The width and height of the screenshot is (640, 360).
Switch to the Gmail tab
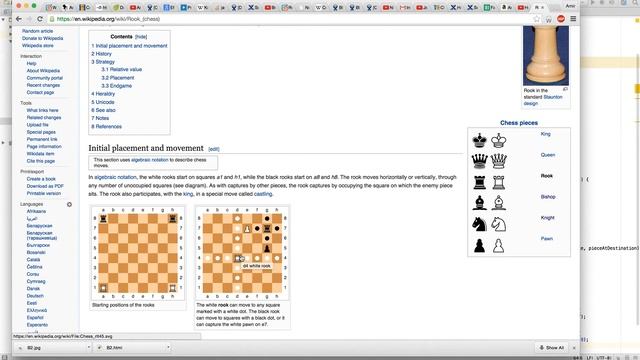tap(404, 7)
